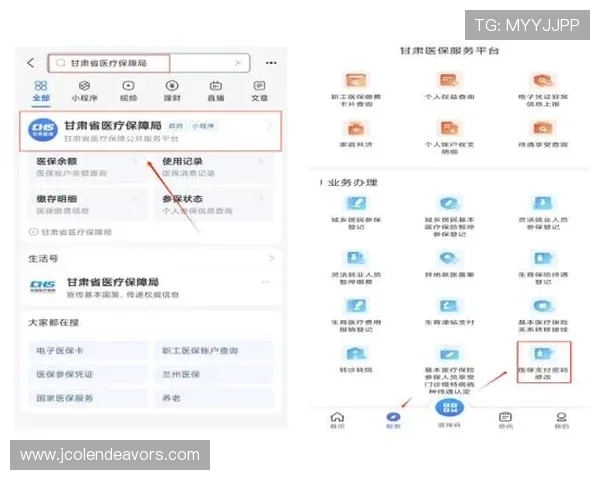The image size is (600, 480).
Task: Open the 直播 tab
Action: 215,91
